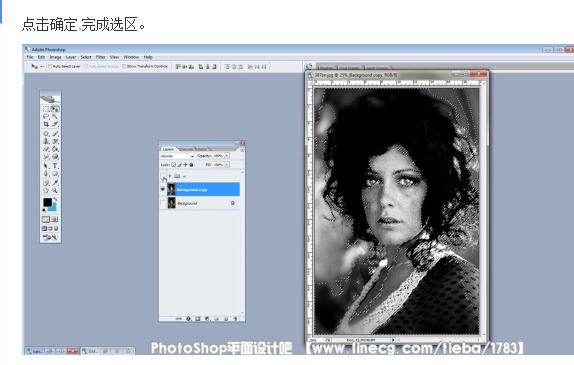Open the foreground black color swatch
Viewport: 574px width, 365px height.
tap(47, 202)
